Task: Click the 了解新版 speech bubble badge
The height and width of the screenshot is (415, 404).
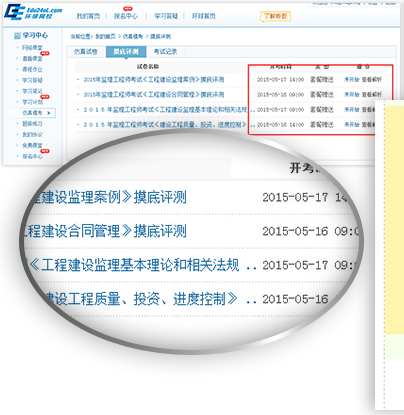Action: pyautogui.click(x=275, y=16)
